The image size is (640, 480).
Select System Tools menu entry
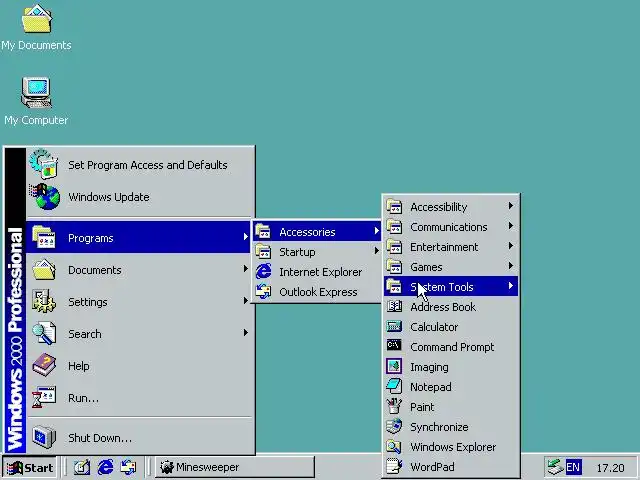coord(451,286)
